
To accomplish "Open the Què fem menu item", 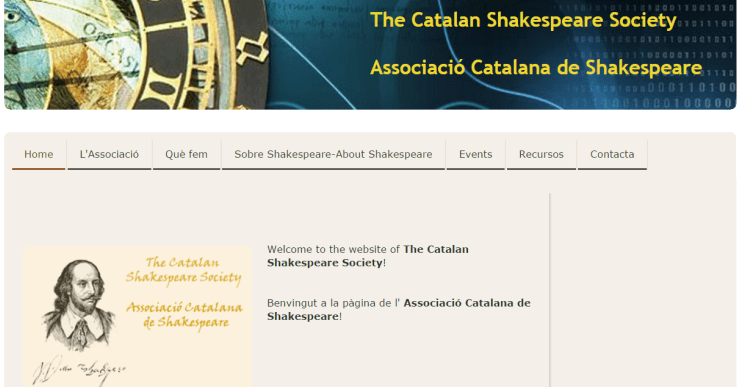I will (x=186, y=154).
